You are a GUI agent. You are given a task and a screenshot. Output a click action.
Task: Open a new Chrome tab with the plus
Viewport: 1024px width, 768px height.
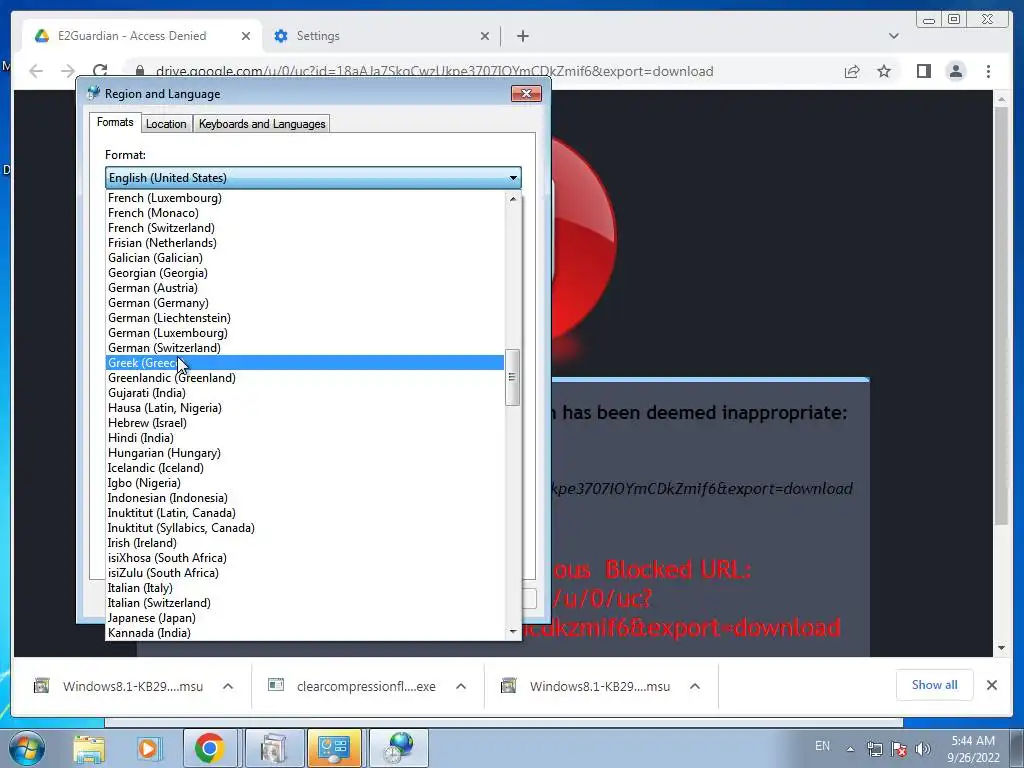coord(522,36)
